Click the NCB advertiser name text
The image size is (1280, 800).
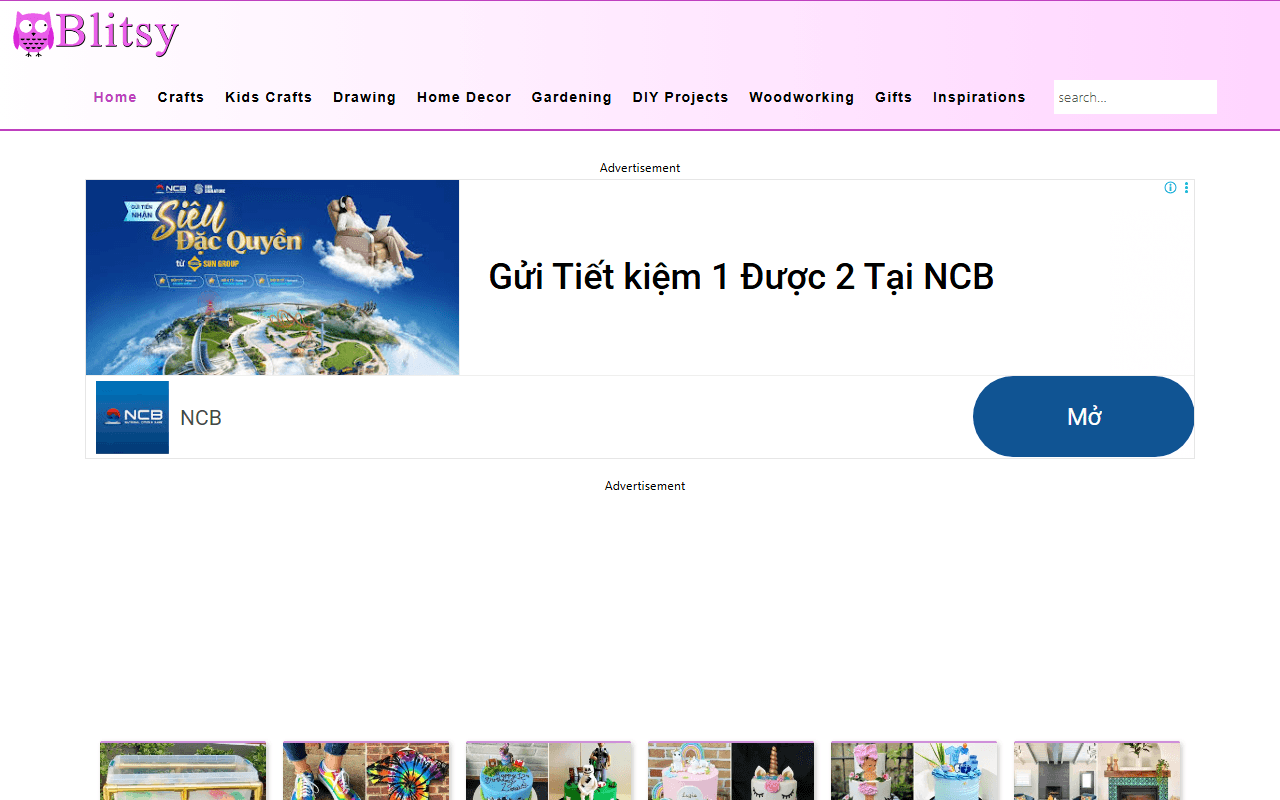click(x=201, y=418)
